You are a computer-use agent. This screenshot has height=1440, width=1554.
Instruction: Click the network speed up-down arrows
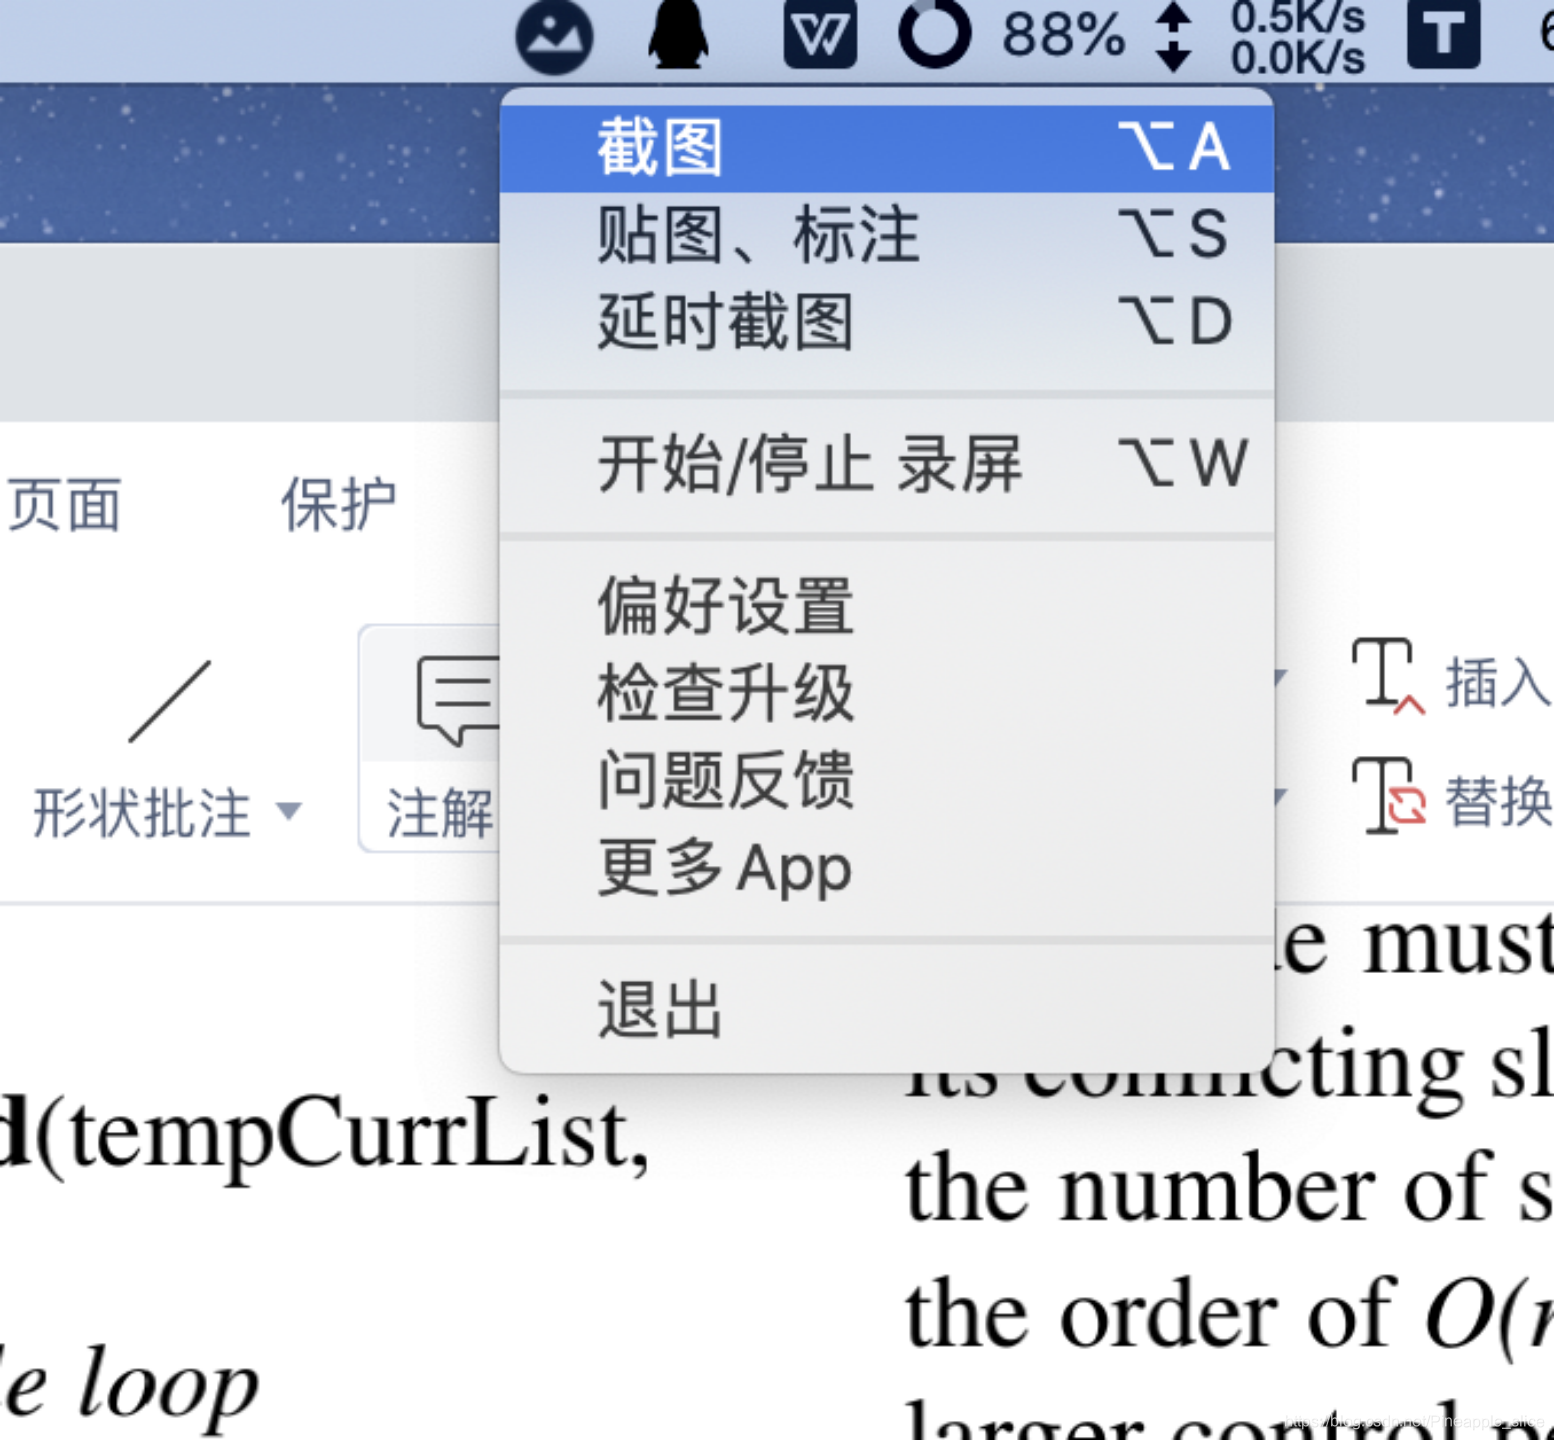[x=1173, y=36]
